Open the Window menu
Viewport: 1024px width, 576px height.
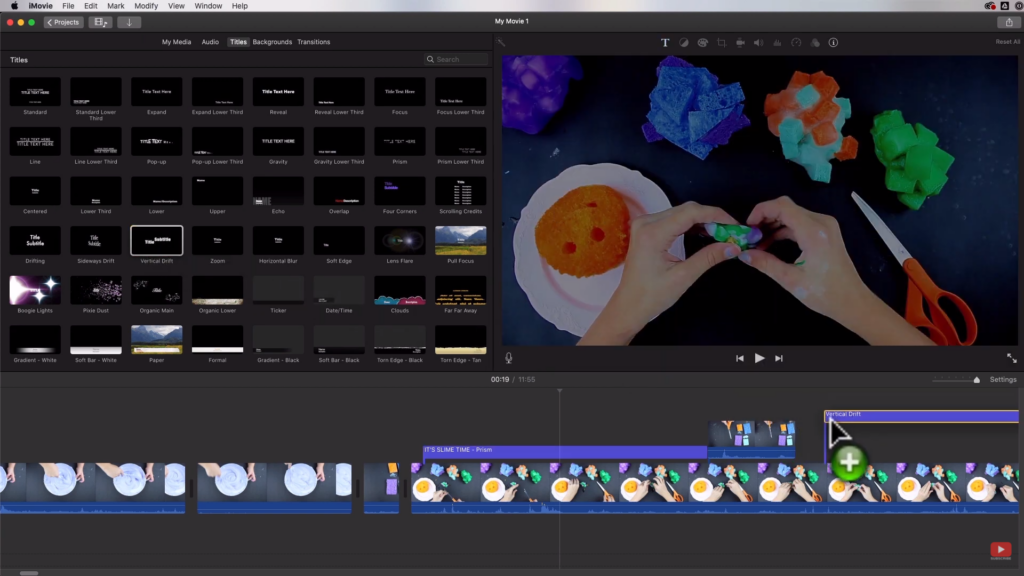208,6
